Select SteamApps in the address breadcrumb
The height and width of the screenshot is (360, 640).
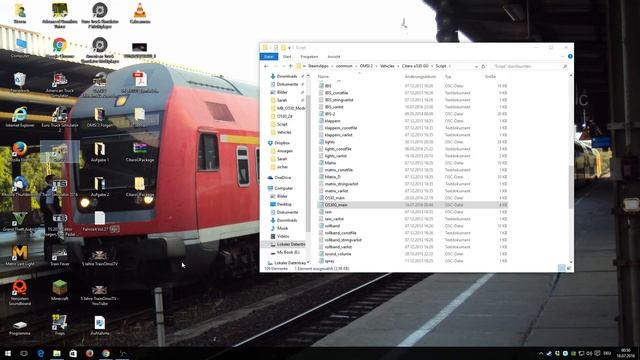(318, 66)
